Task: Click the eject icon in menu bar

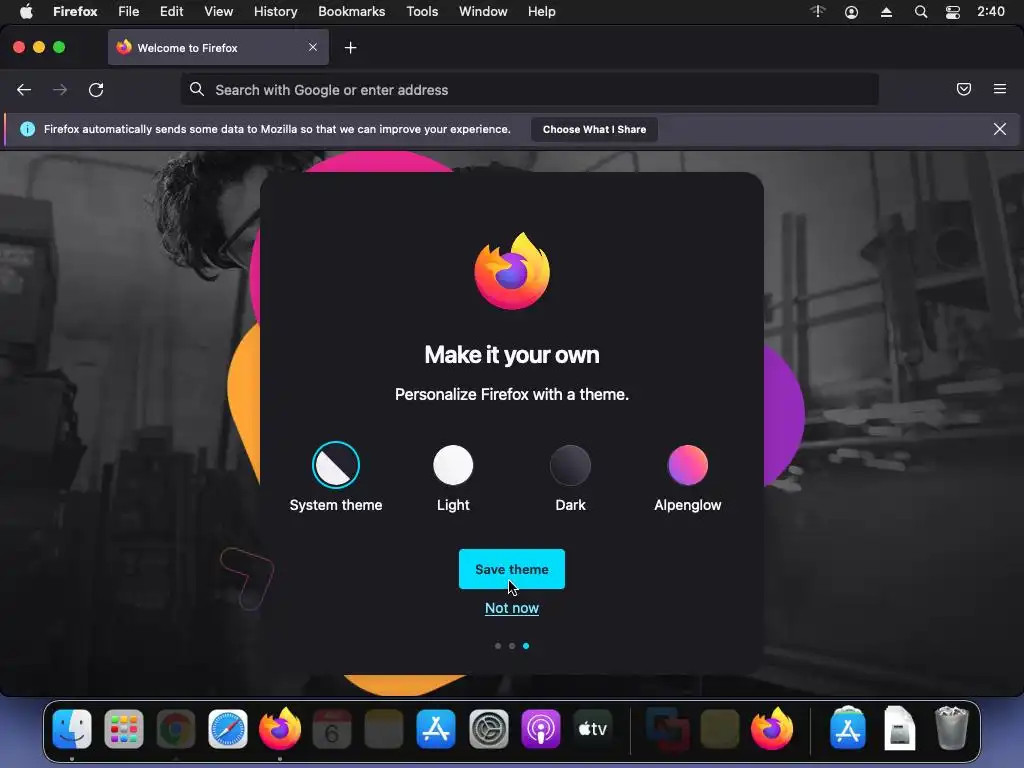Action: point(886,12)
